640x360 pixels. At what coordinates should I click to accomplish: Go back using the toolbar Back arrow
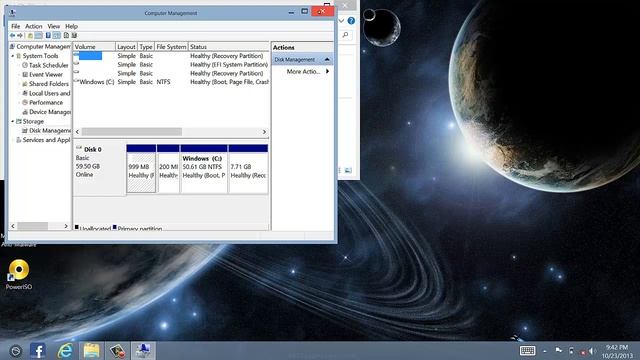tap(13, 36)
